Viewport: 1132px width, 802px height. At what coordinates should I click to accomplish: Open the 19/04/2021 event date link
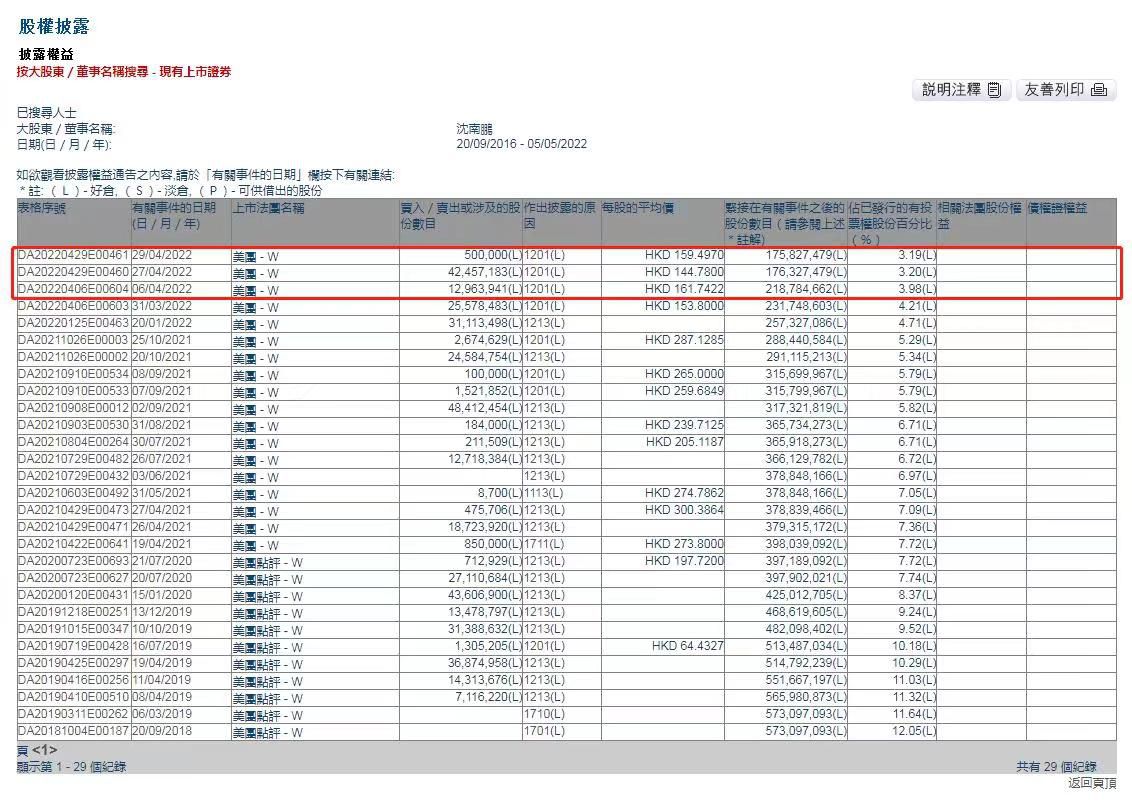pos(162,544)
